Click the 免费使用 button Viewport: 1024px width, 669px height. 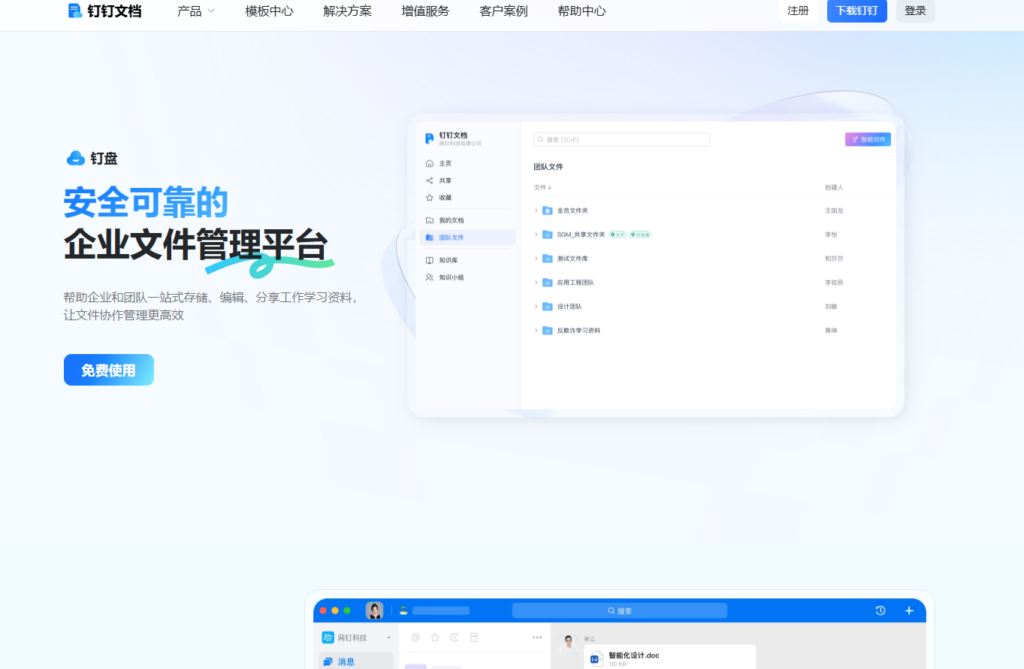(108, 369)
